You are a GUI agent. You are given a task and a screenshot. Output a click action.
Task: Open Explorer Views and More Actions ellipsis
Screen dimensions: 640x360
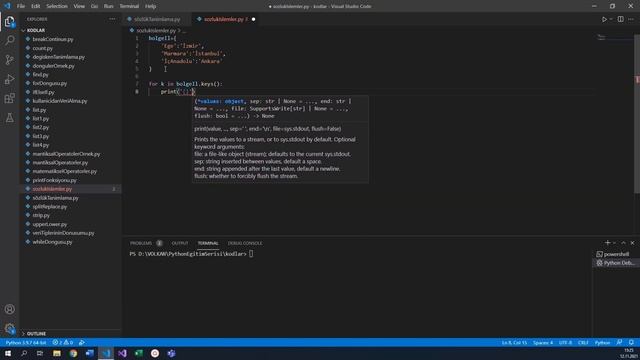coord(112,19)
